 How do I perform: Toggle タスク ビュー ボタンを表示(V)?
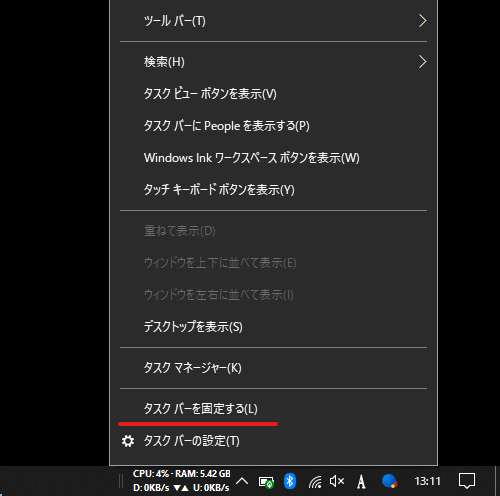point(273,94)
